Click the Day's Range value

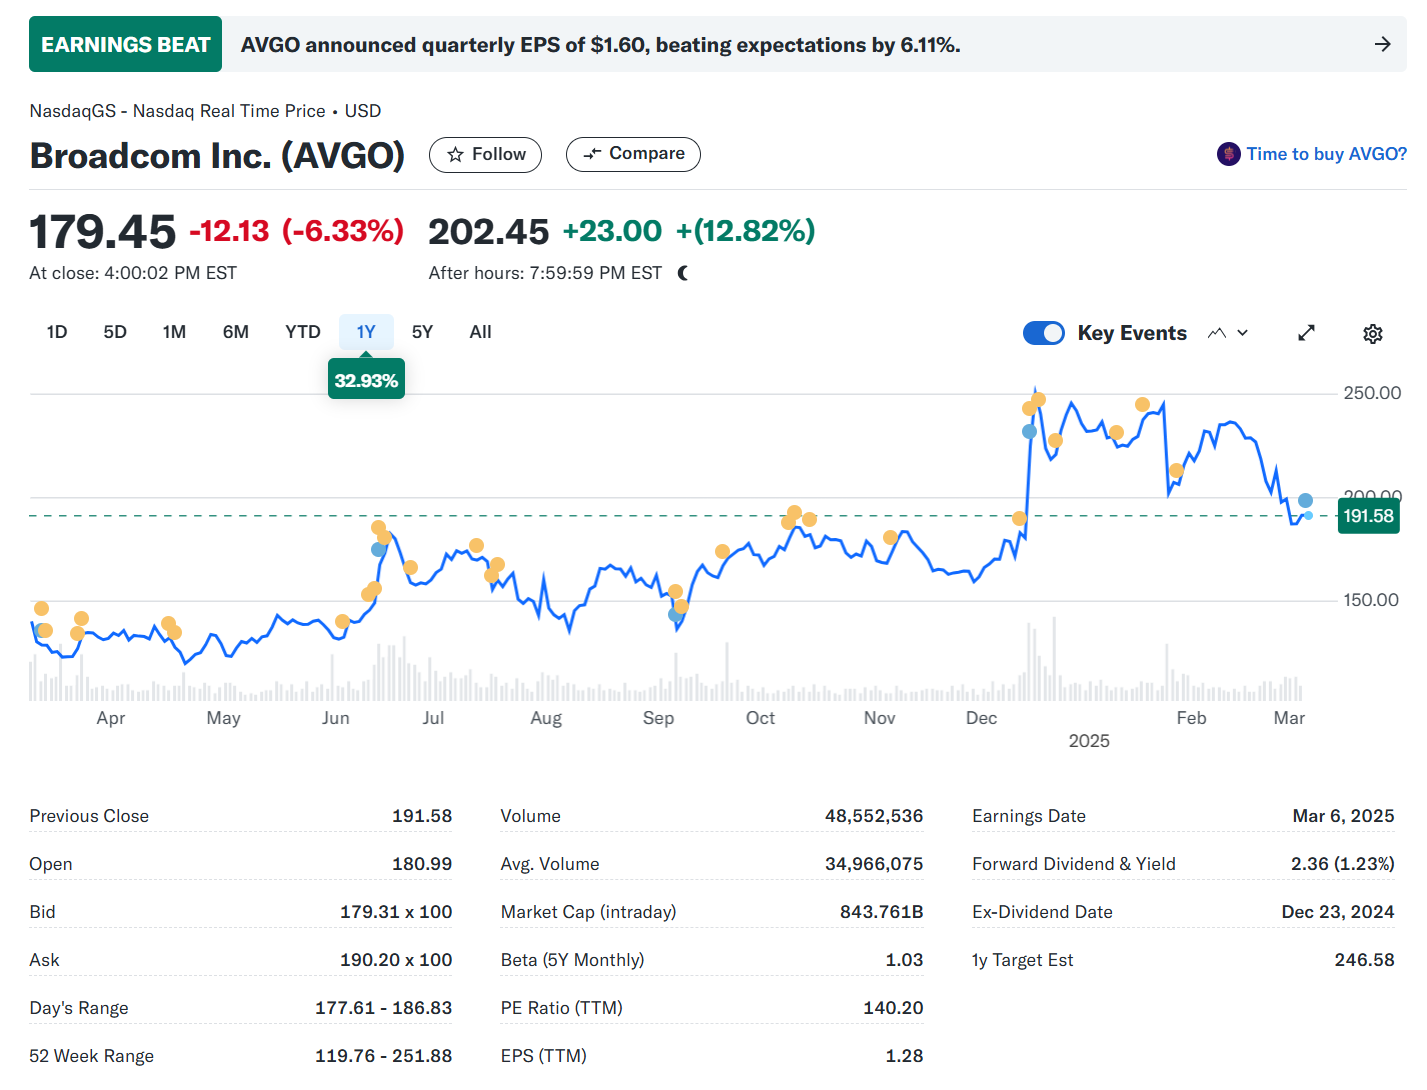[x=383, y=1008]
